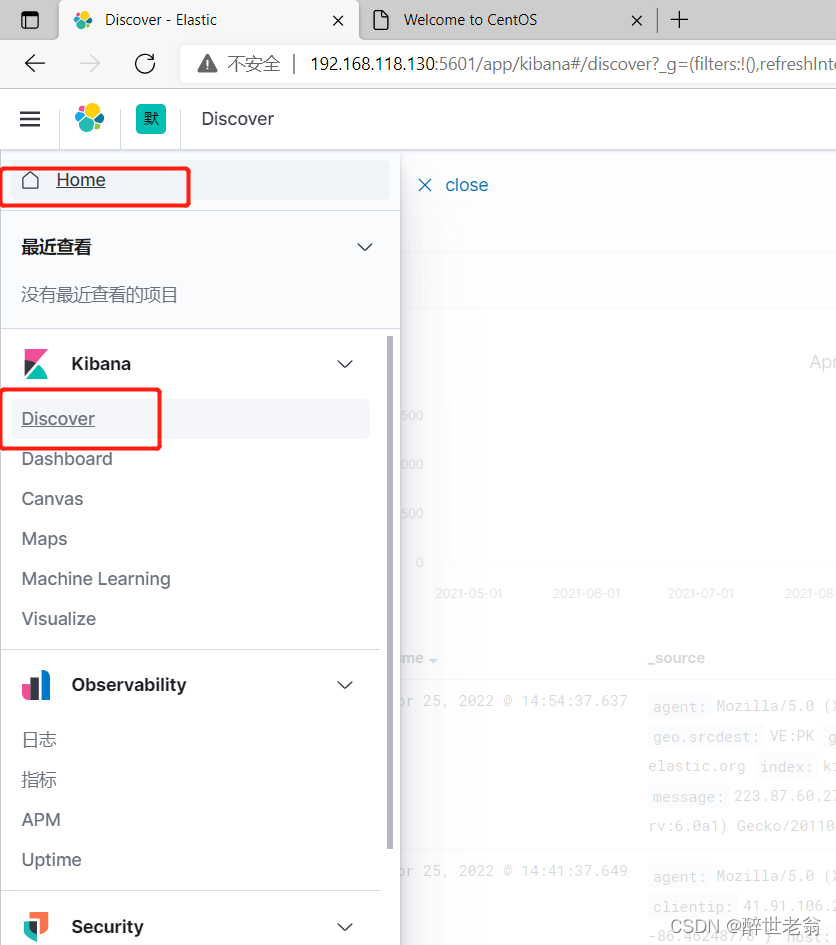
Task: Click the Security section heading
Action: (107, 926)
